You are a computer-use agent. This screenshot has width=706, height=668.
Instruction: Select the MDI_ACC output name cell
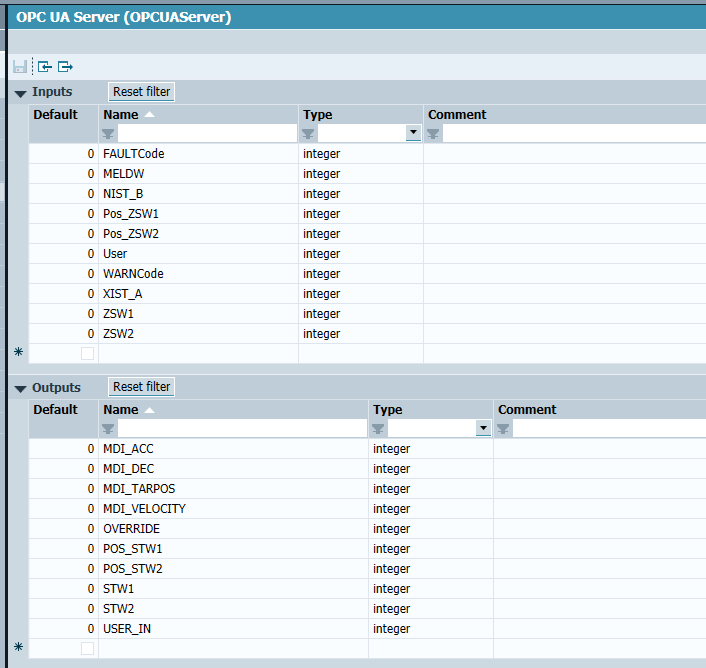[233, 449]
